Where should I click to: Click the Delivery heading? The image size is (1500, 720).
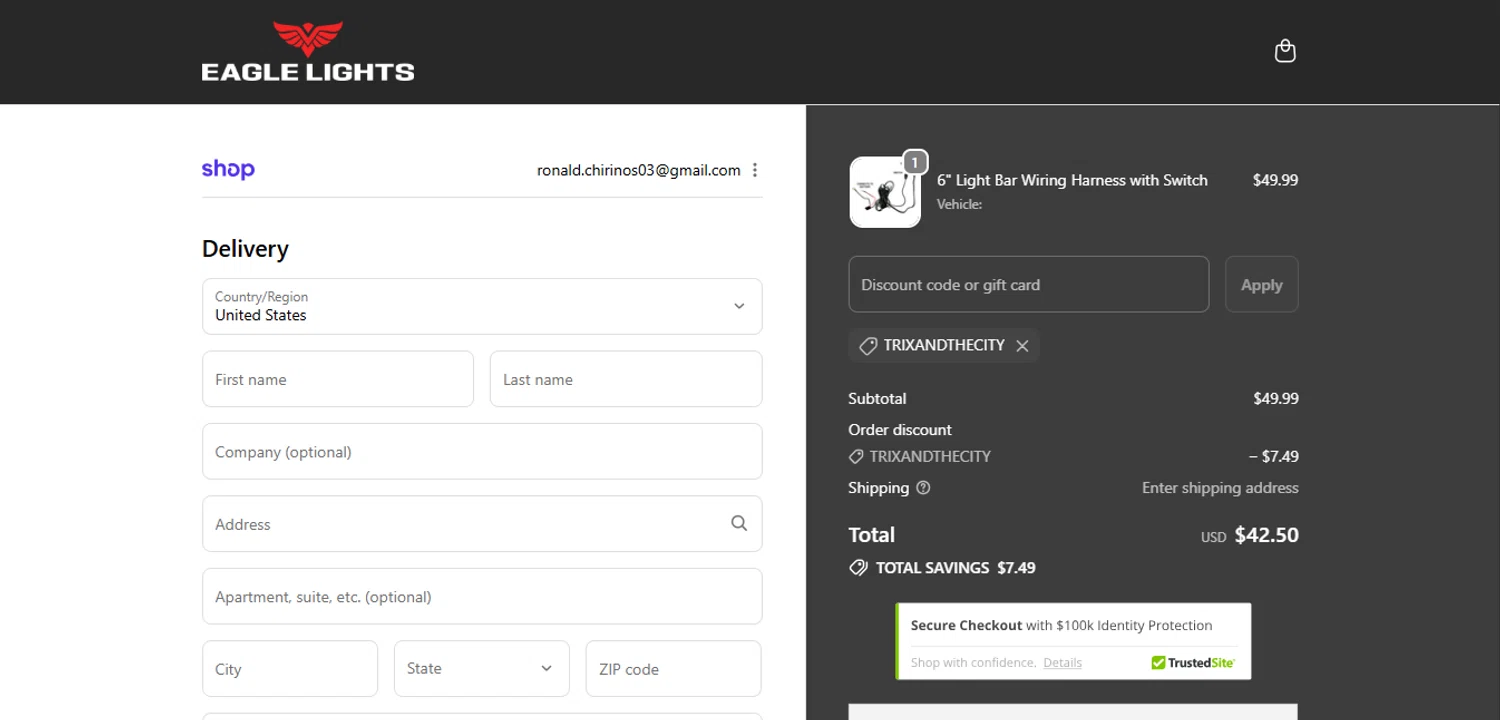pyautogui.click(x=245, y=249)
